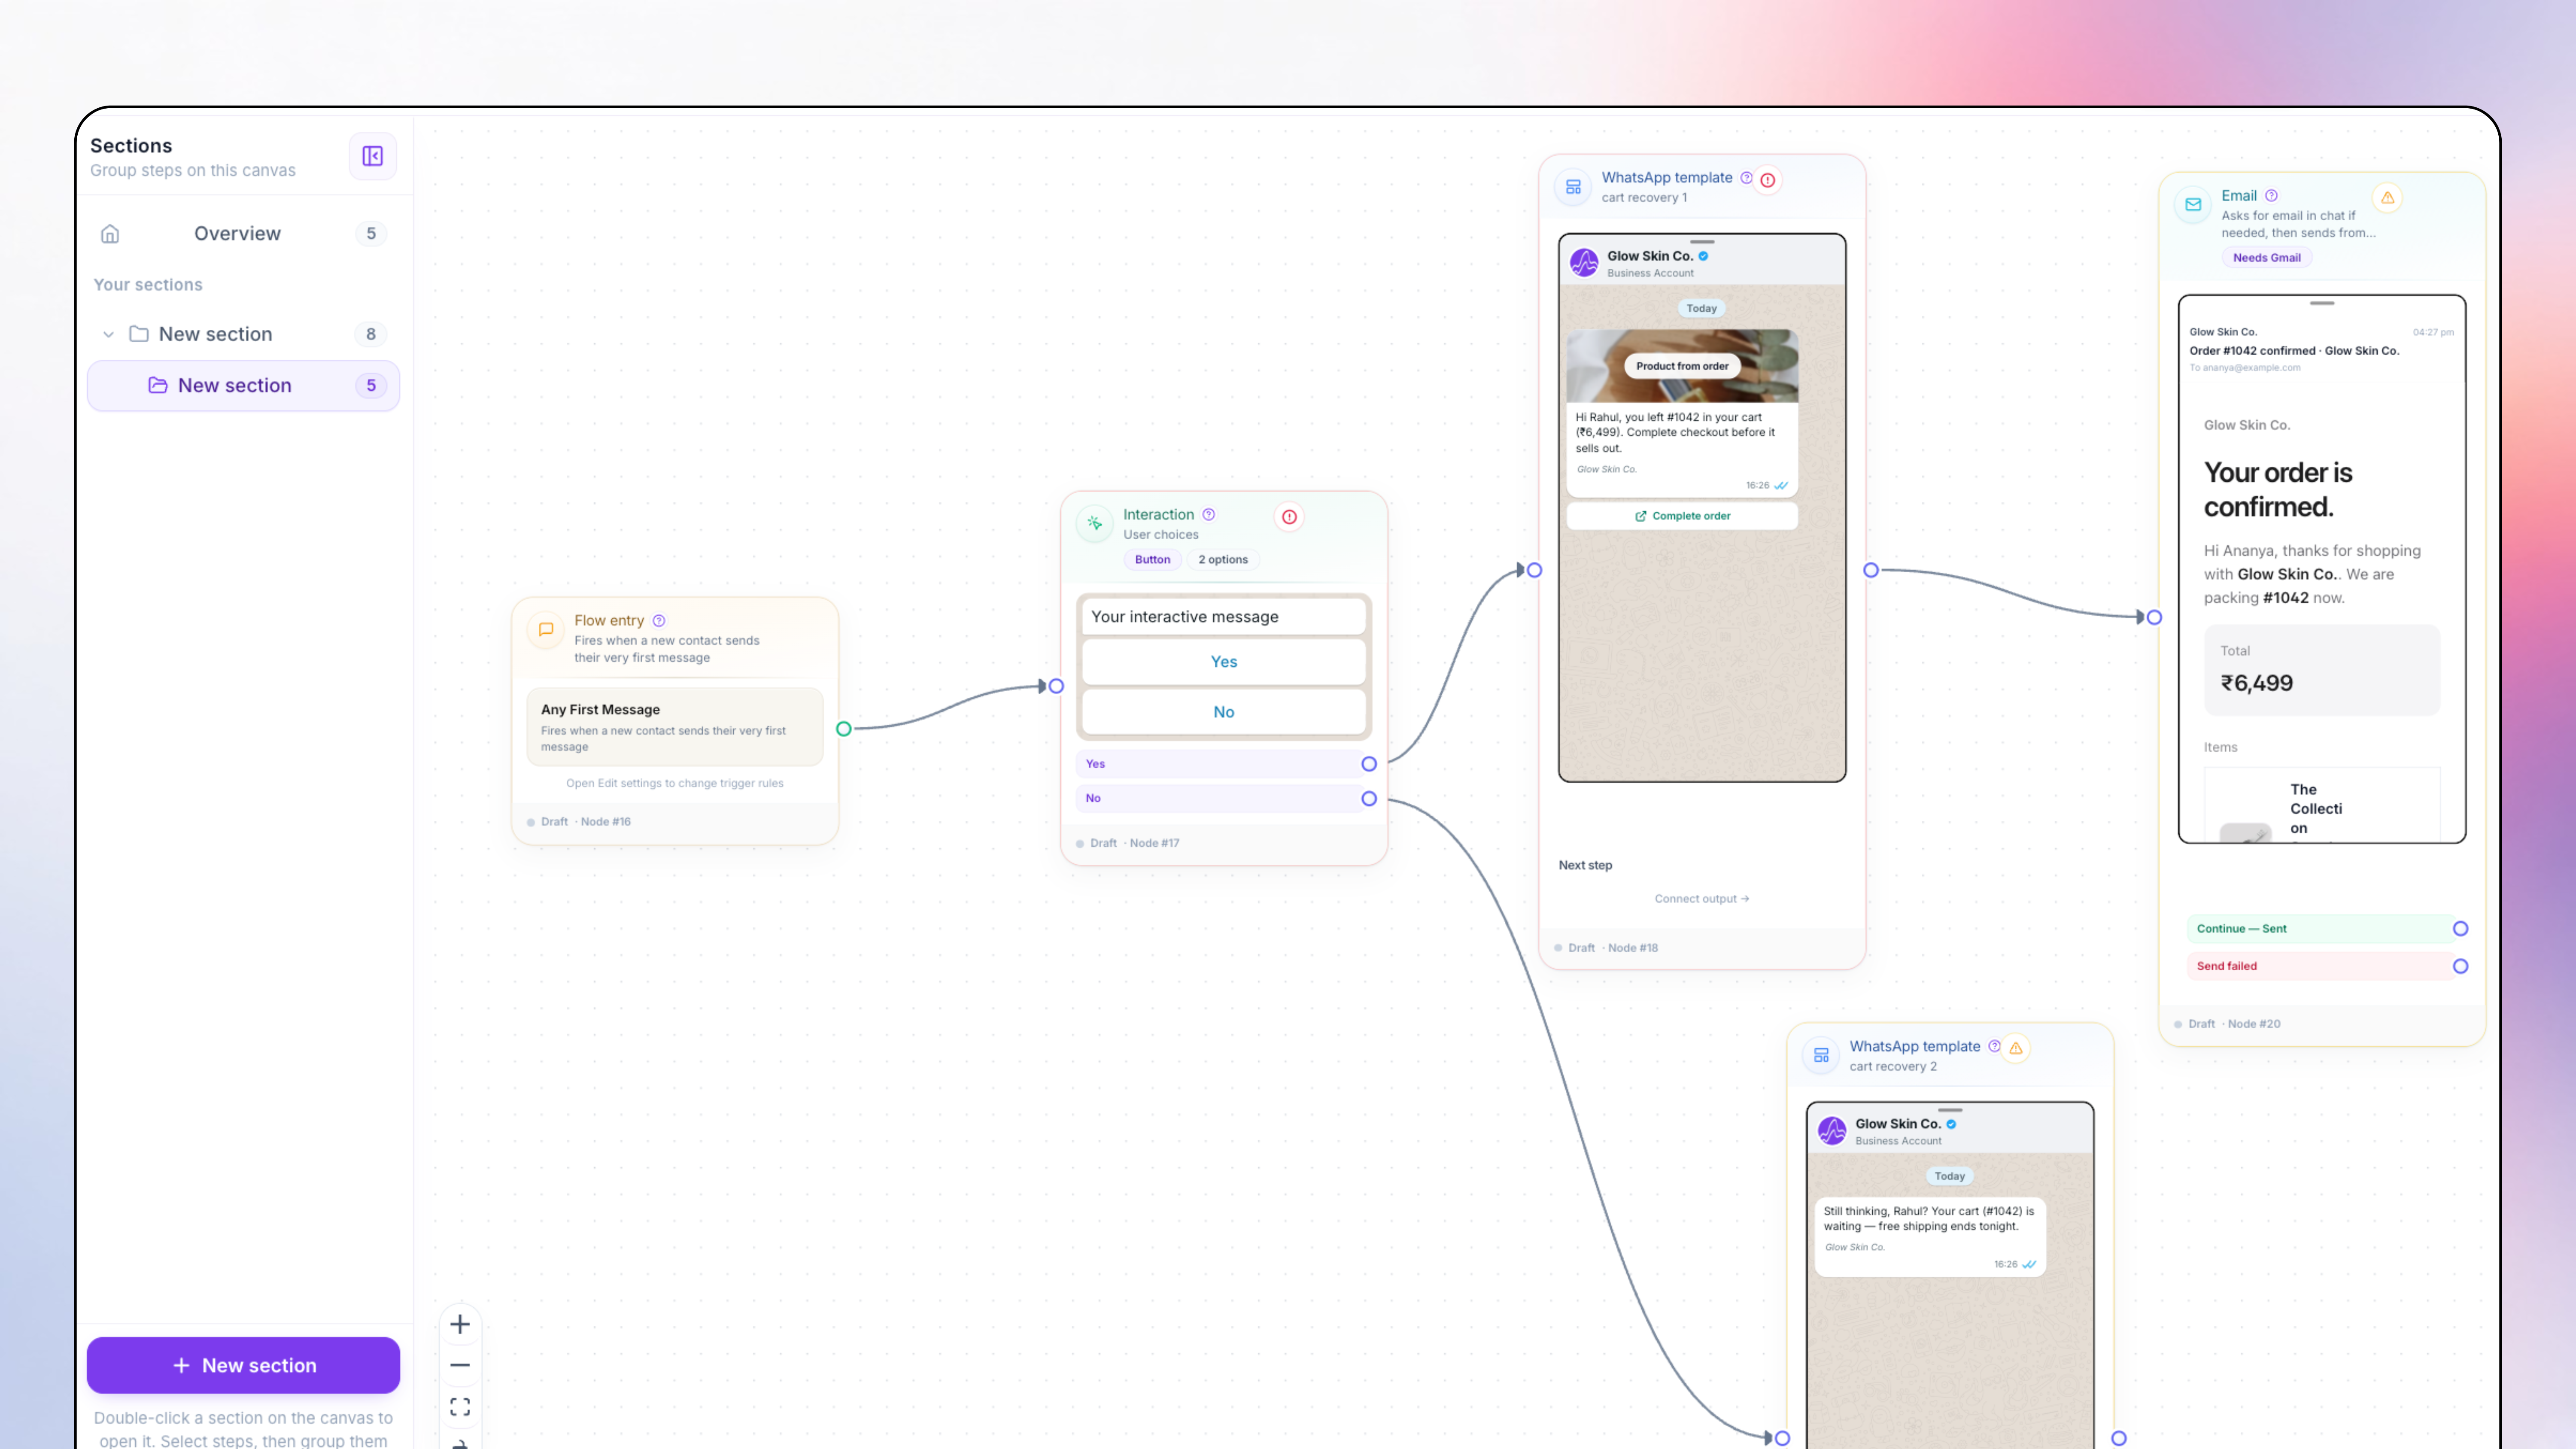The image size is (2576, 1449).
Task: Click the Yes output row connector
Action: (1369, 764)
